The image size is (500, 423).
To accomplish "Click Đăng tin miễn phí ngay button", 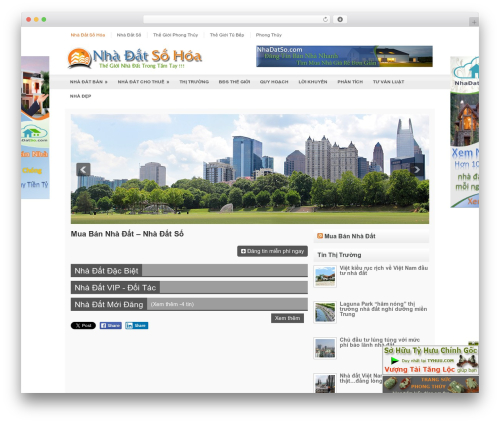I will point(272,251).
